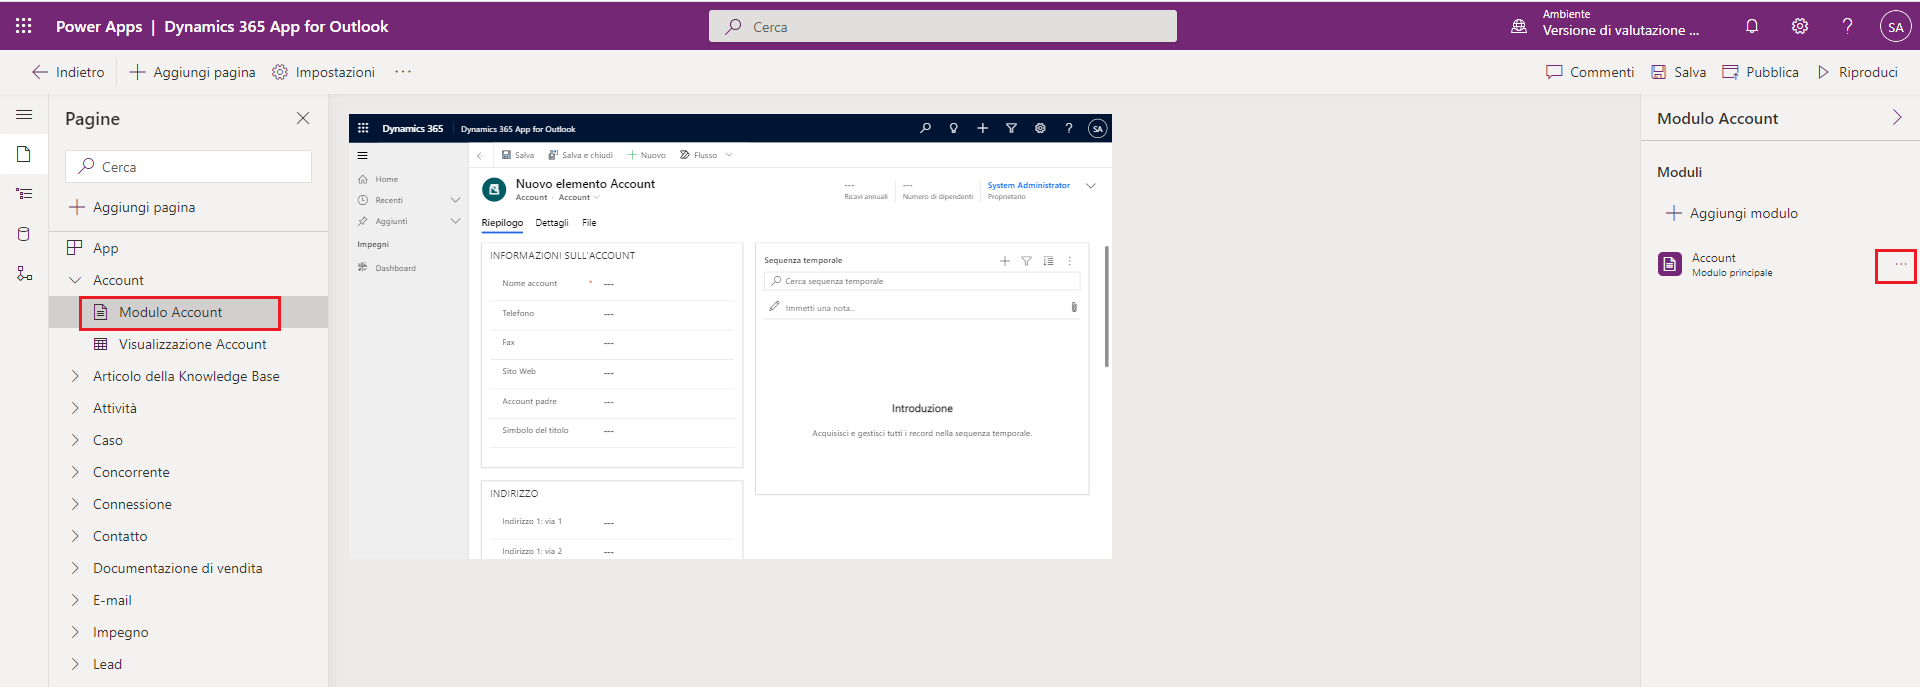Click the ellipsis more commands in toolbar
The height and width of the screenshot is (687, 1920).
click(403, 72)
